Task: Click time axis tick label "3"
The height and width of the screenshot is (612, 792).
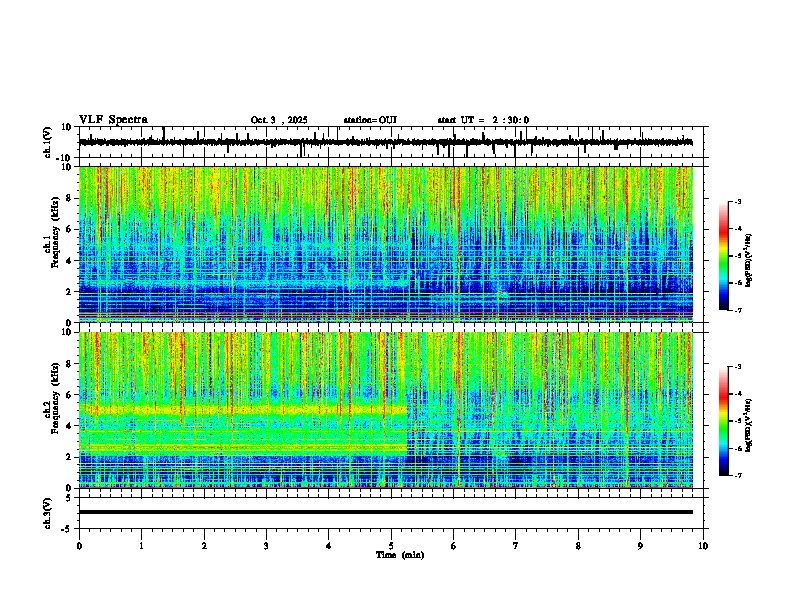Action: 266,546
